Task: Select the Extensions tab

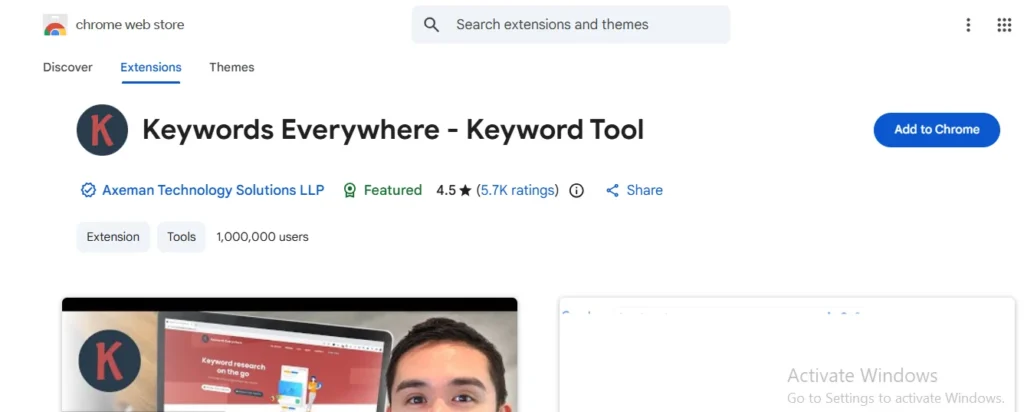Action: tap(151, 67)
